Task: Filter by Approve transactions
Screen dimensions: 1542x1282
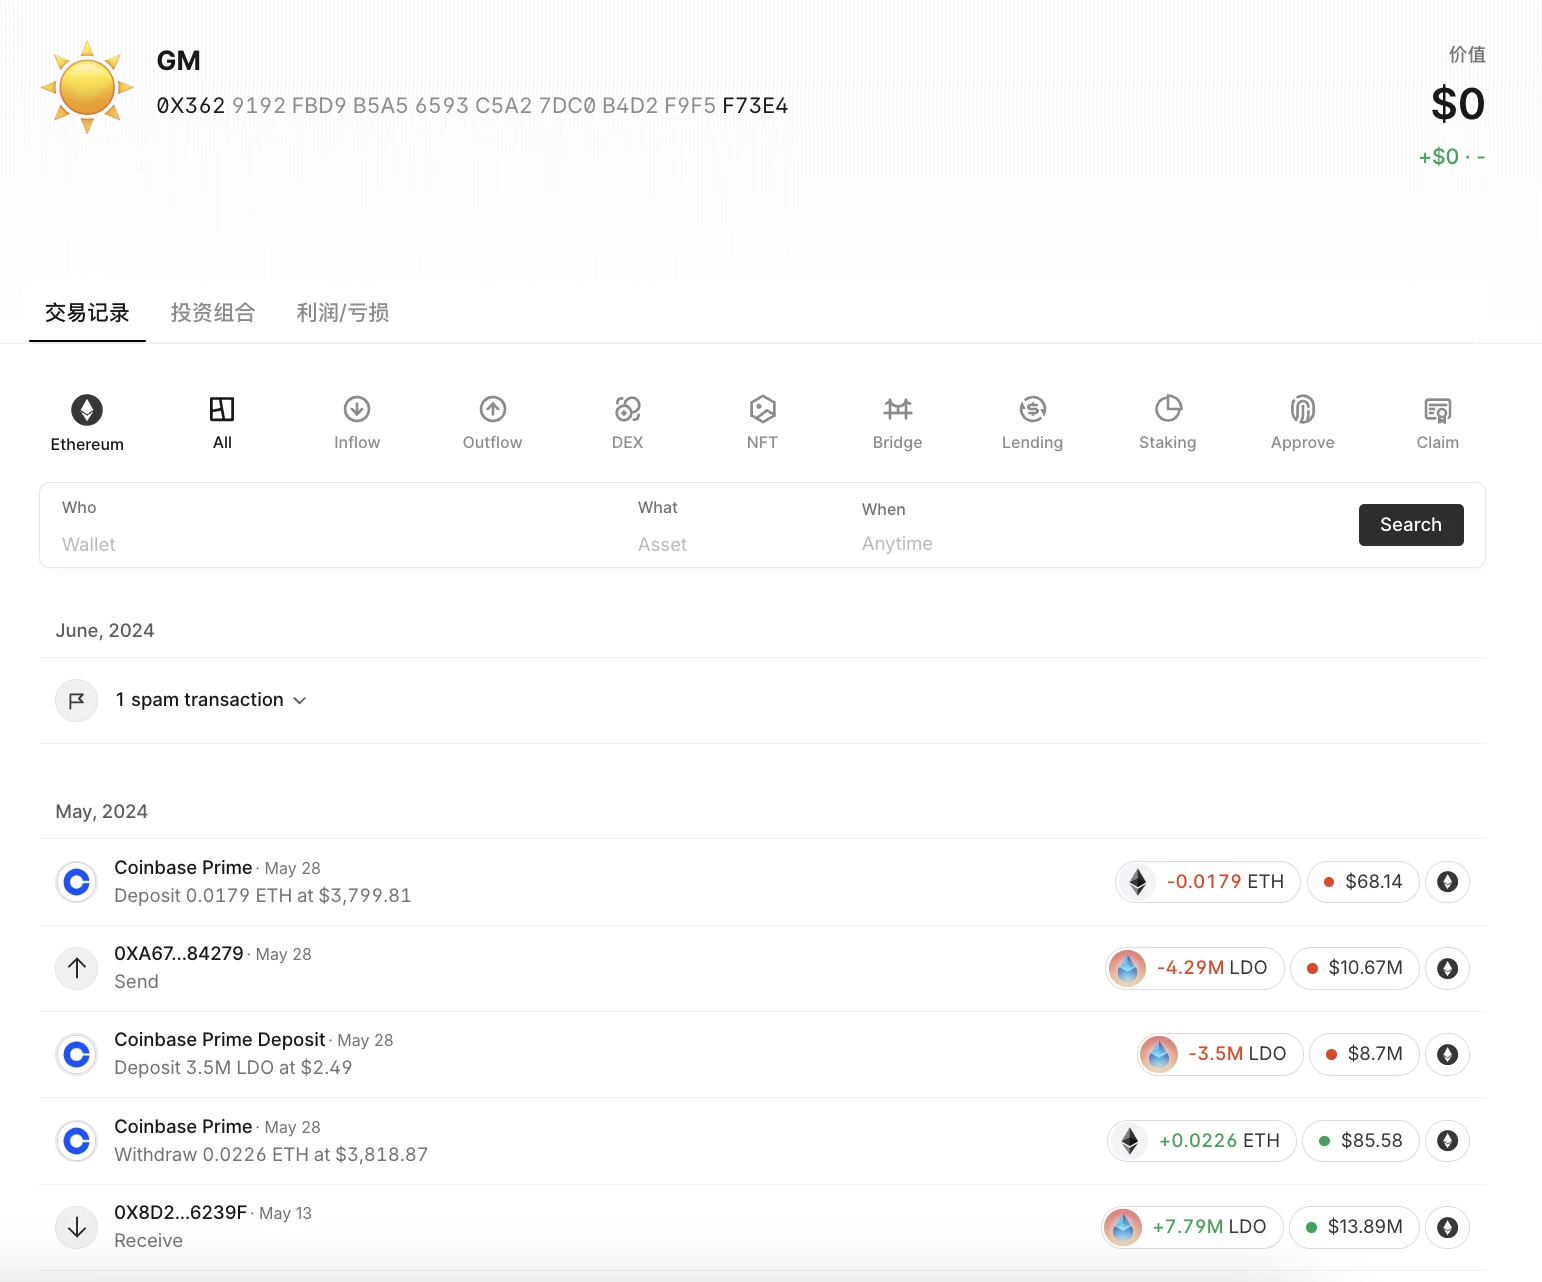Action: [1302, 410]
